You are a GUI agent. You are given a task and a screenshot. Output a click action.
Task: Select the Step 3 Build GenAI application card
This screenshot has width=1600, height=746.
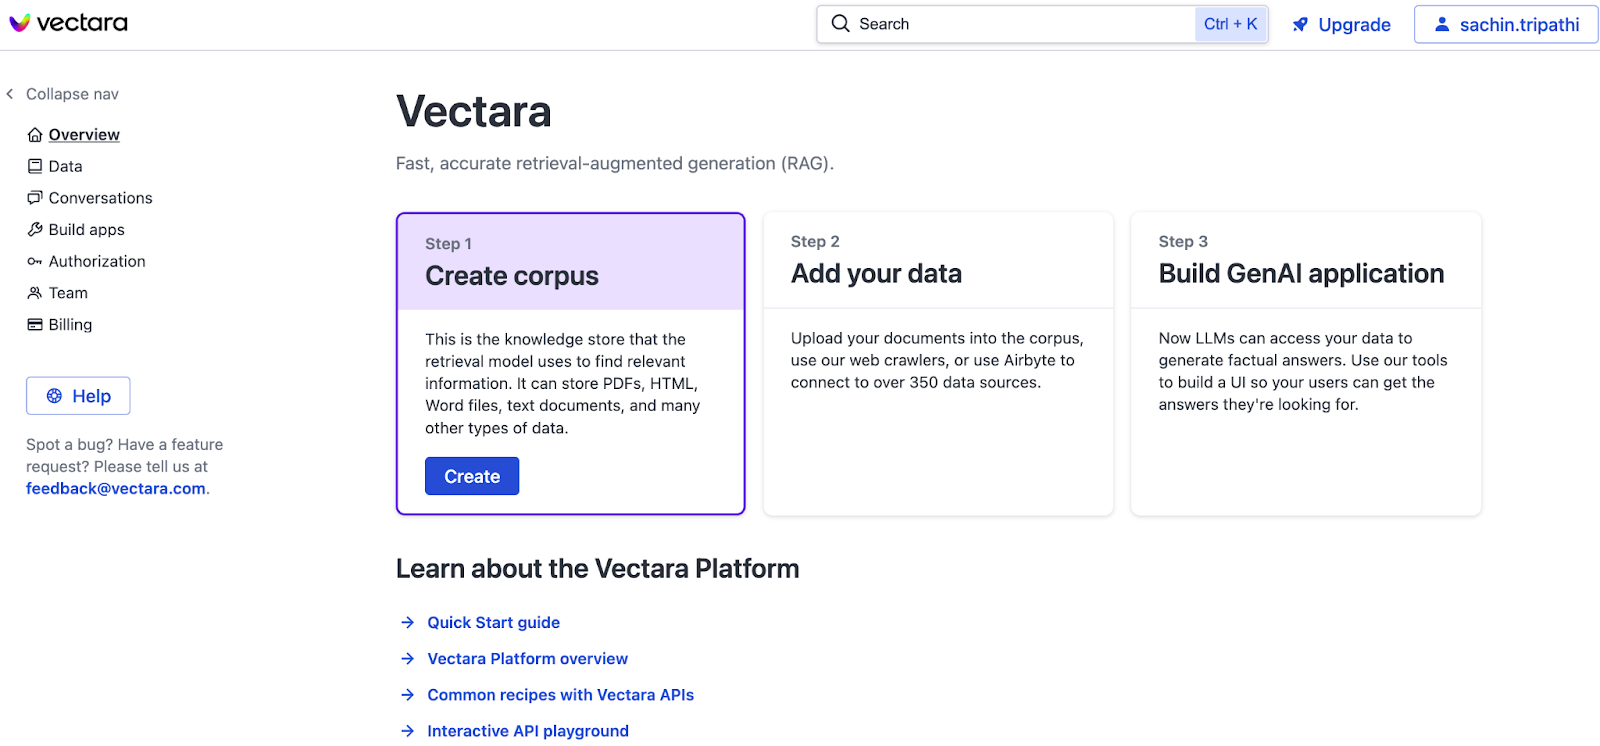[1306, 363]
